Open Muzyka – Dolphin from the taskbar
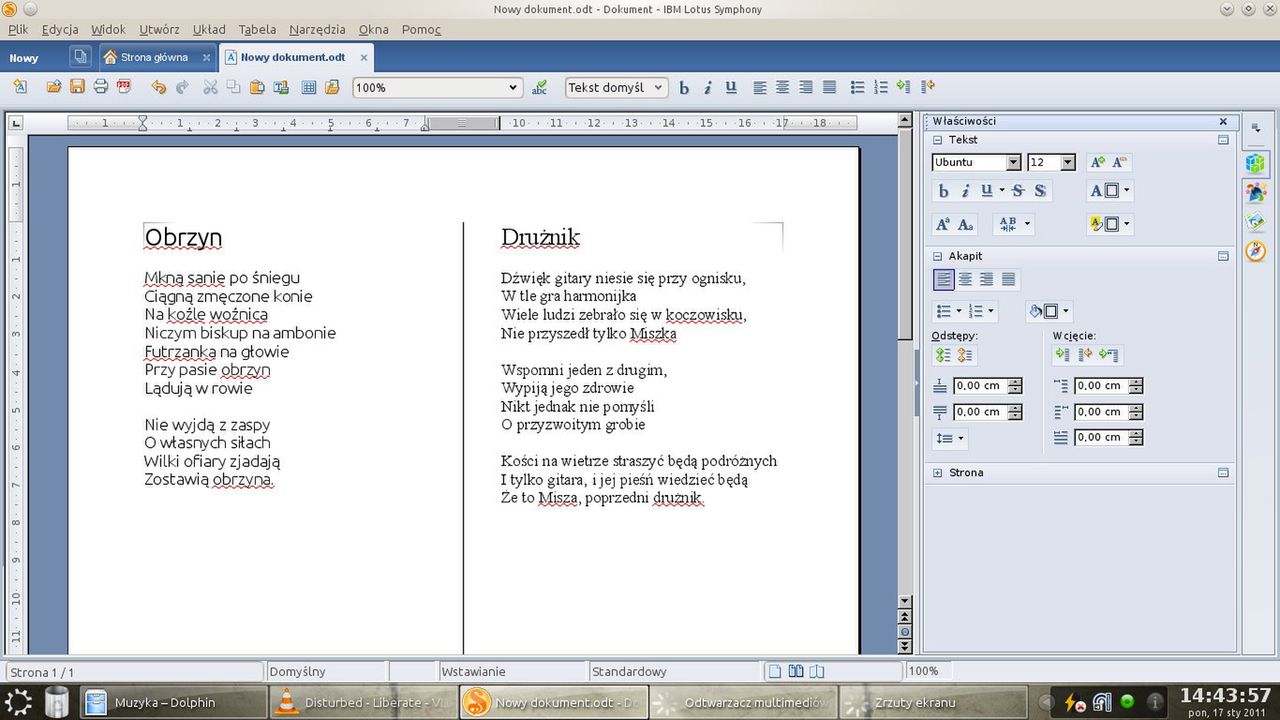 171,702
